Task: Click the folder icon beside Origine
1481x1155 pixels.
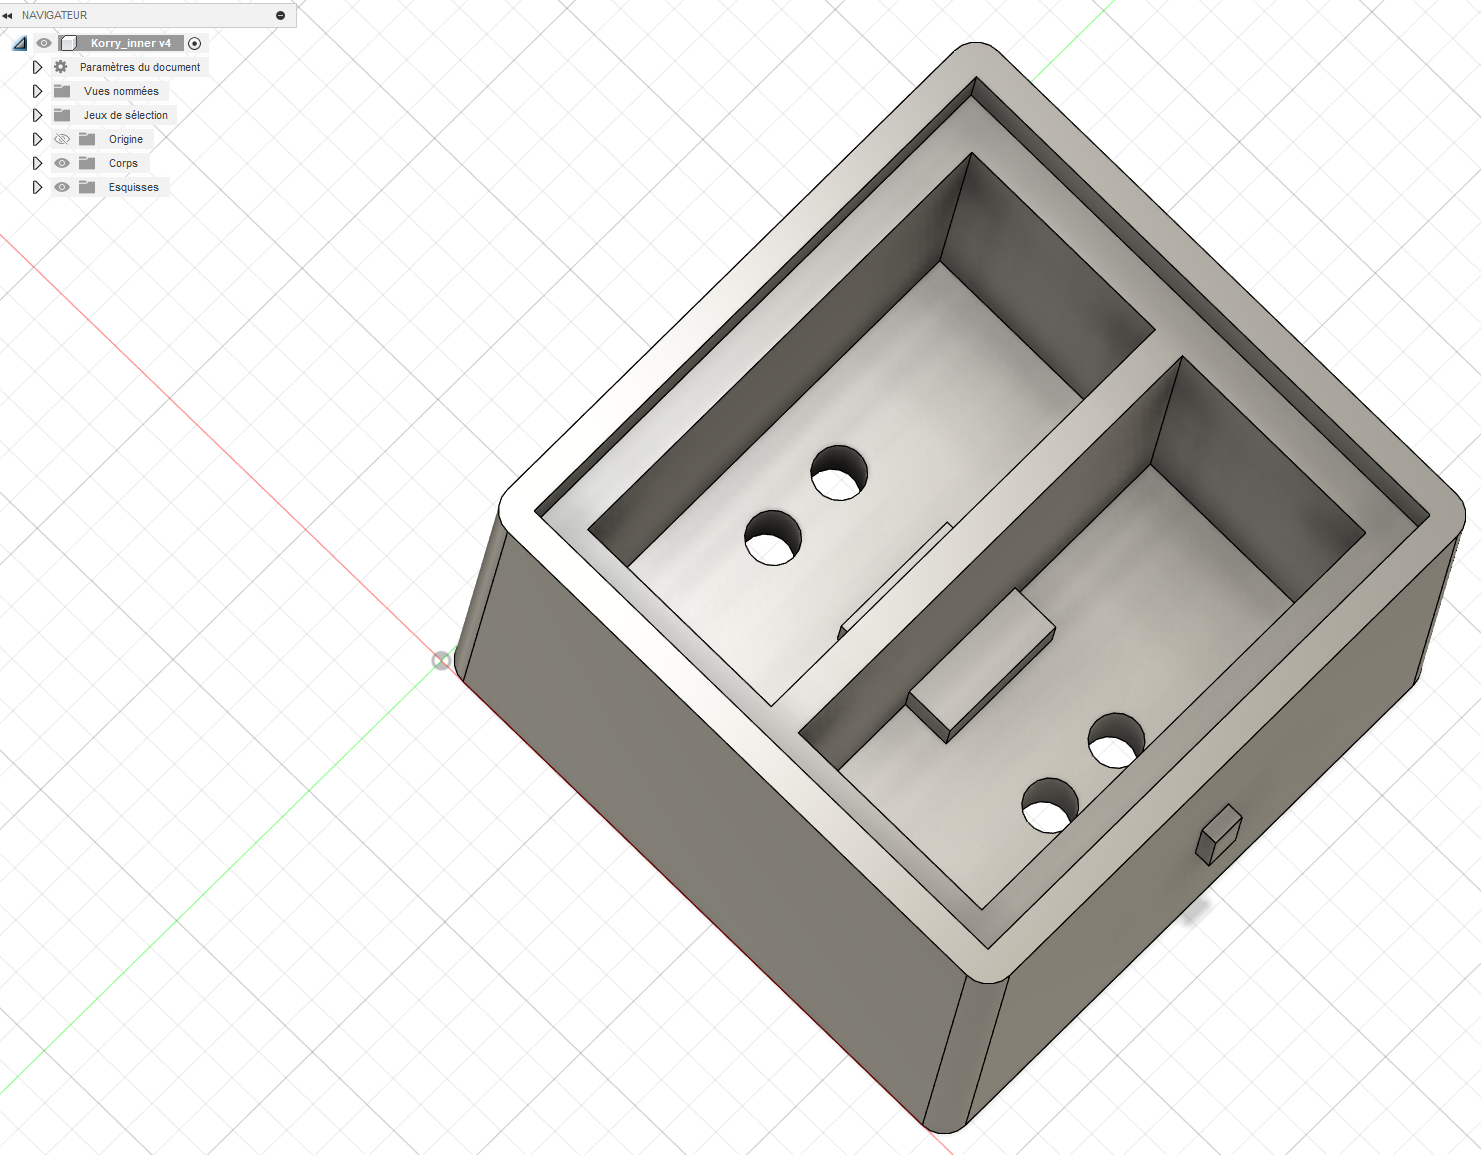Action: pyautogui.click(x=87, y=139)
